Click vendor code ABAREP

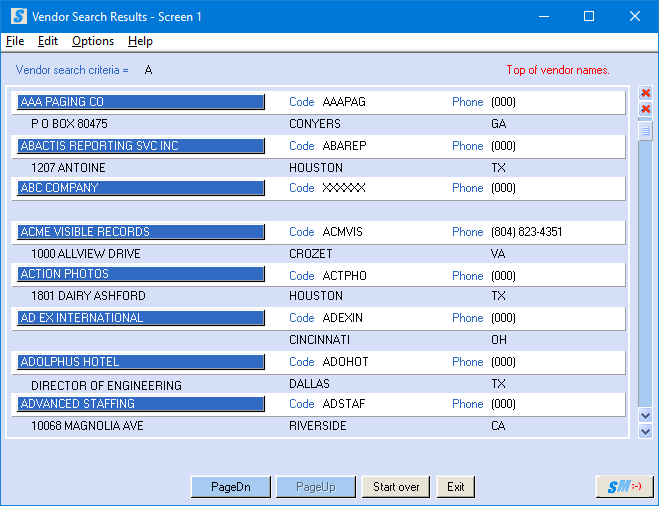pos(345,146)
